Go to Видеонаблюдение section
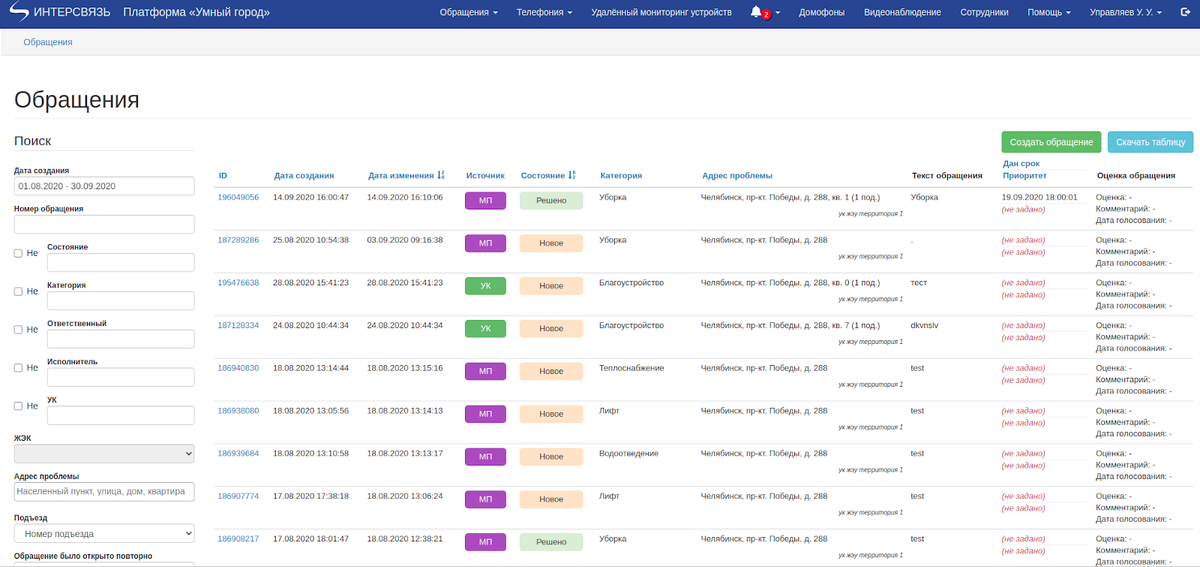The height and width of the screenshot is (567, 1200). [902, 13]
